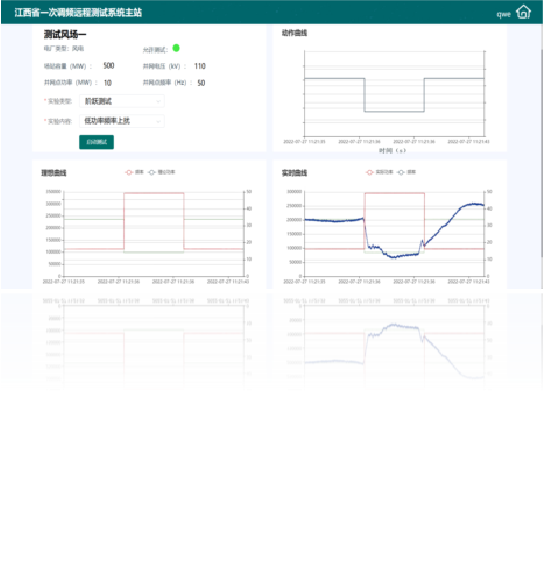This screenshot has height=583, width=544.
Task: Toggle the blue 理论功率 legend in 理想曲线
Action: pyautogui.click(x=162, y=172)
